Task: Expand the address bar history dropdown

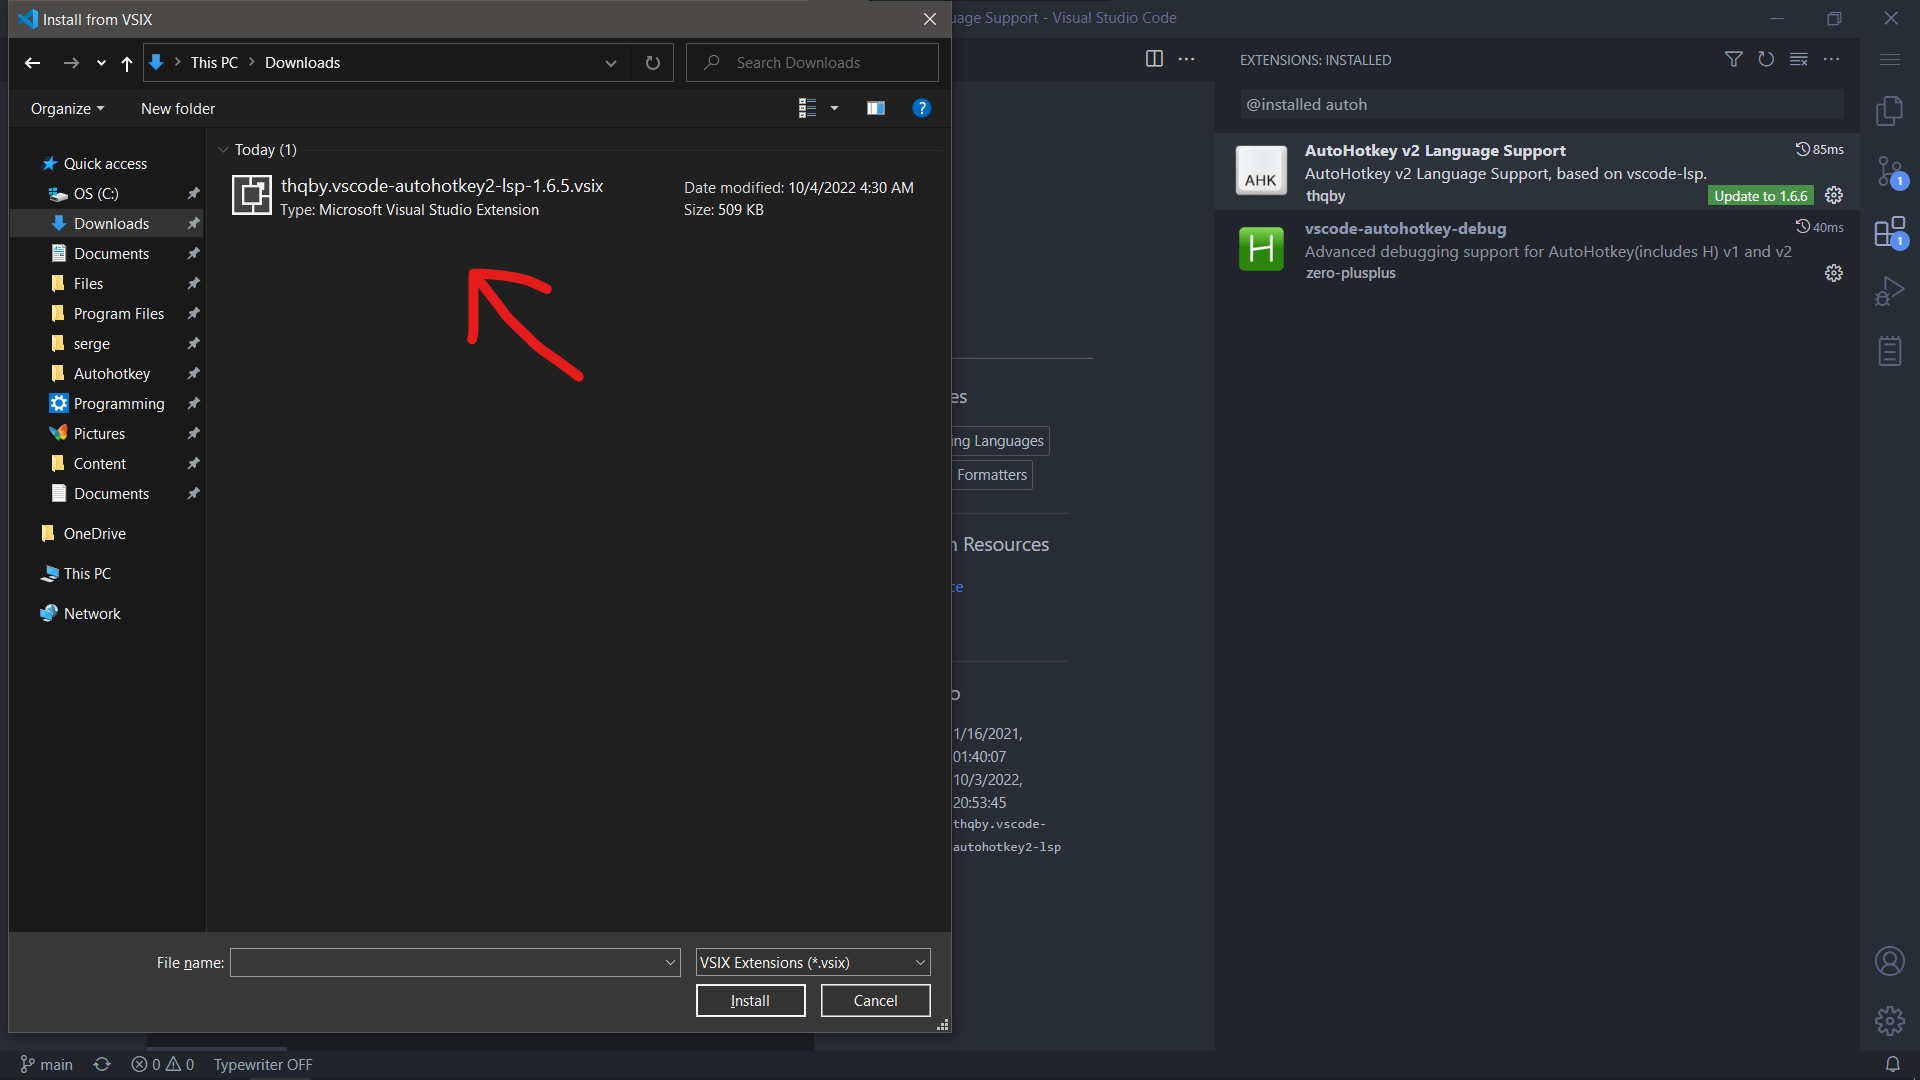Action: (610, 62)
